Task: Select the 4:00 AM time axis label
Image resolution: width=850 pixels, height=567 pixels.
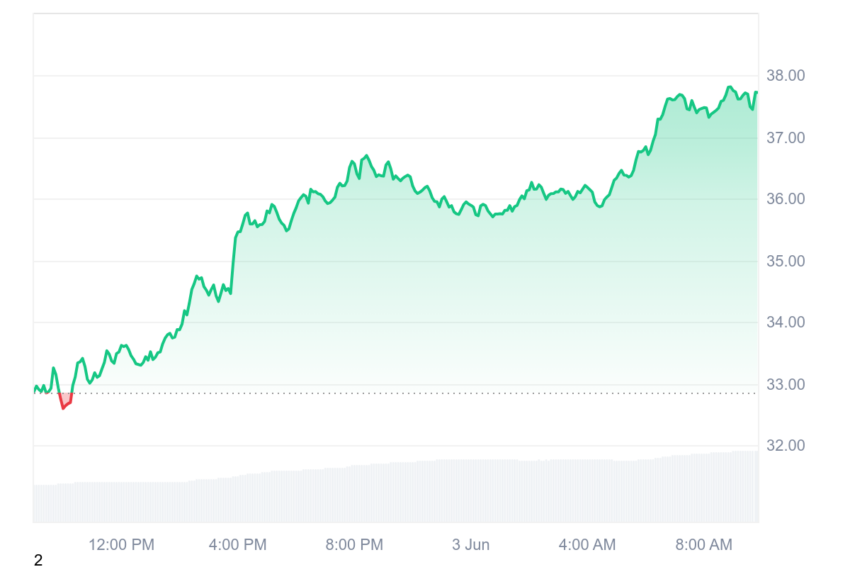Action: click(x=587, y=544)
